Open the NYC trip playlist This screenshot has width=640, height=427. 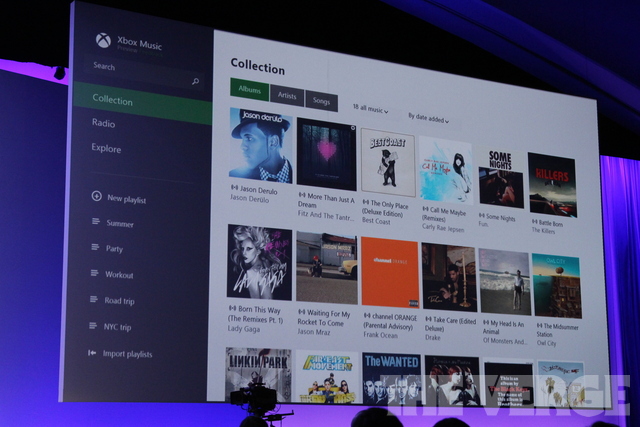119,327
